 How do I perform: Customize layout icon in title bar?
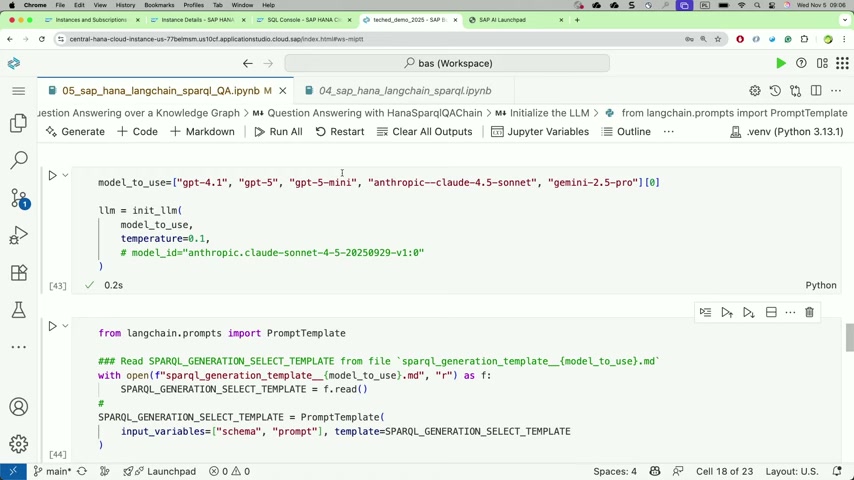(x=822, y=63)
